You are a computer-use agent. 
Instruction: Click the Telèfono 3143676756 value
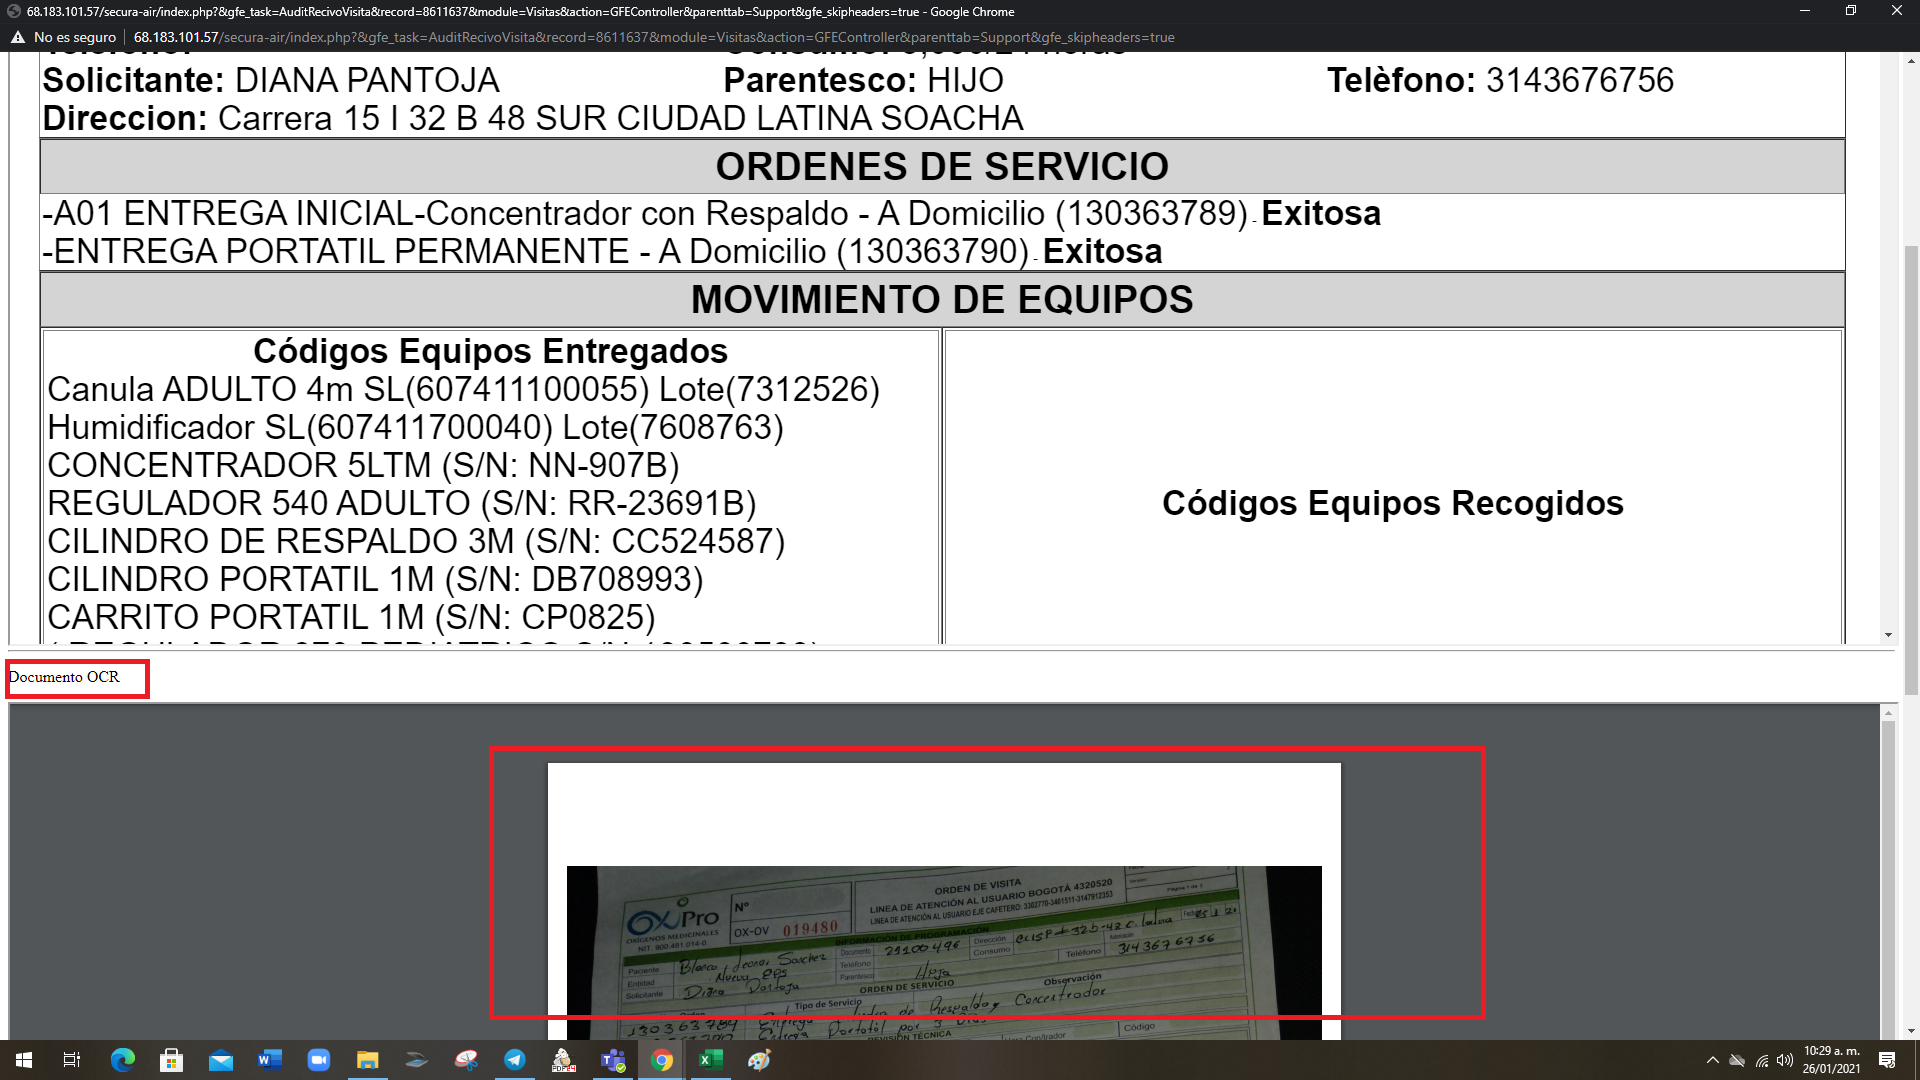[1580, 80]
